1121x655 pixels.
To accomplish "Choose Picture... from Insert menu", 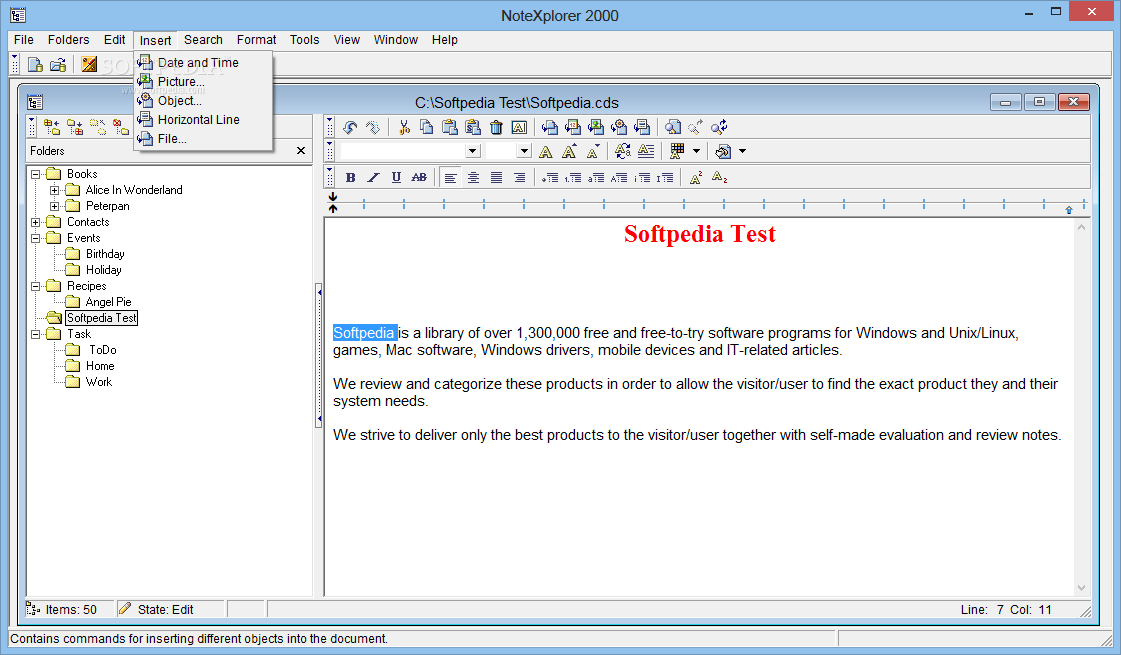I will point(203,82).
